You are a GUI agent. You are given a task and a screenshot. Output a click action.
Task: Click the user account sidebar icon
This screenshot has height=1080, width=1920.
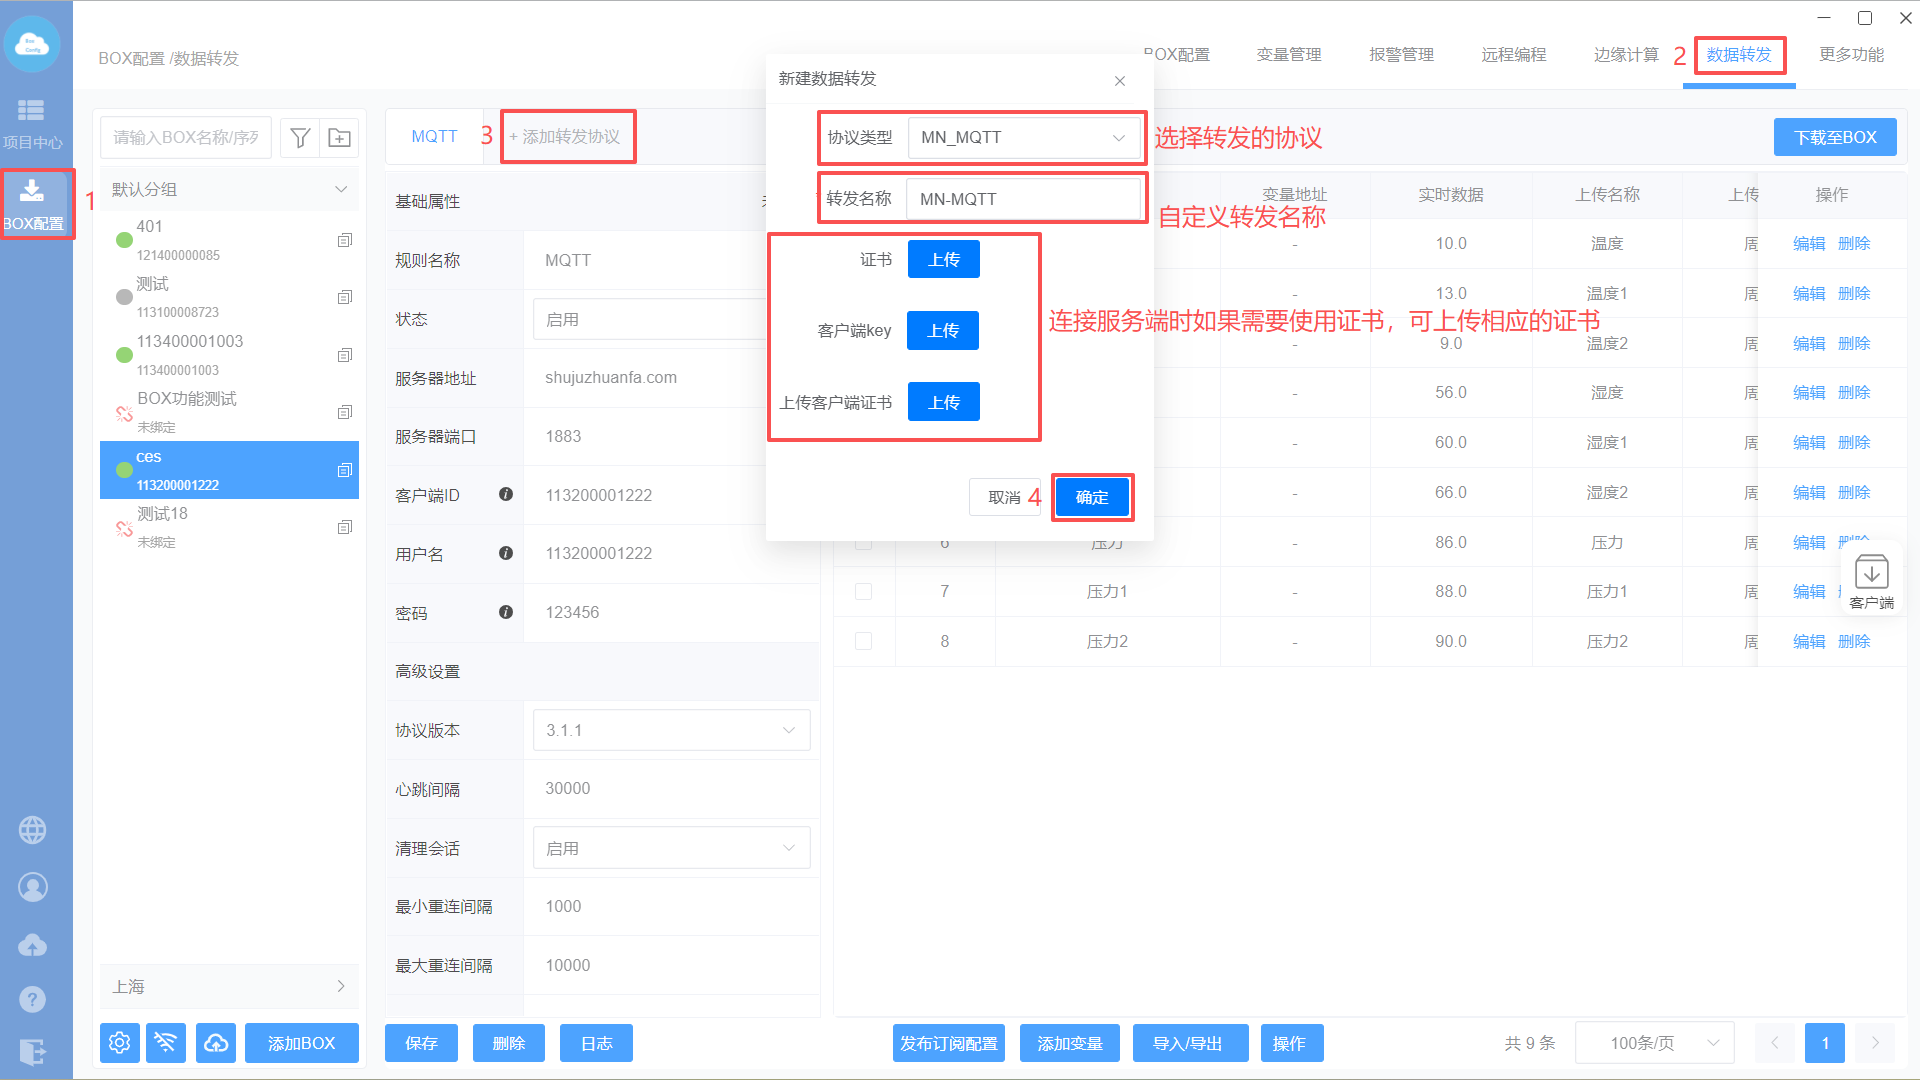click(x=32, y=887)
